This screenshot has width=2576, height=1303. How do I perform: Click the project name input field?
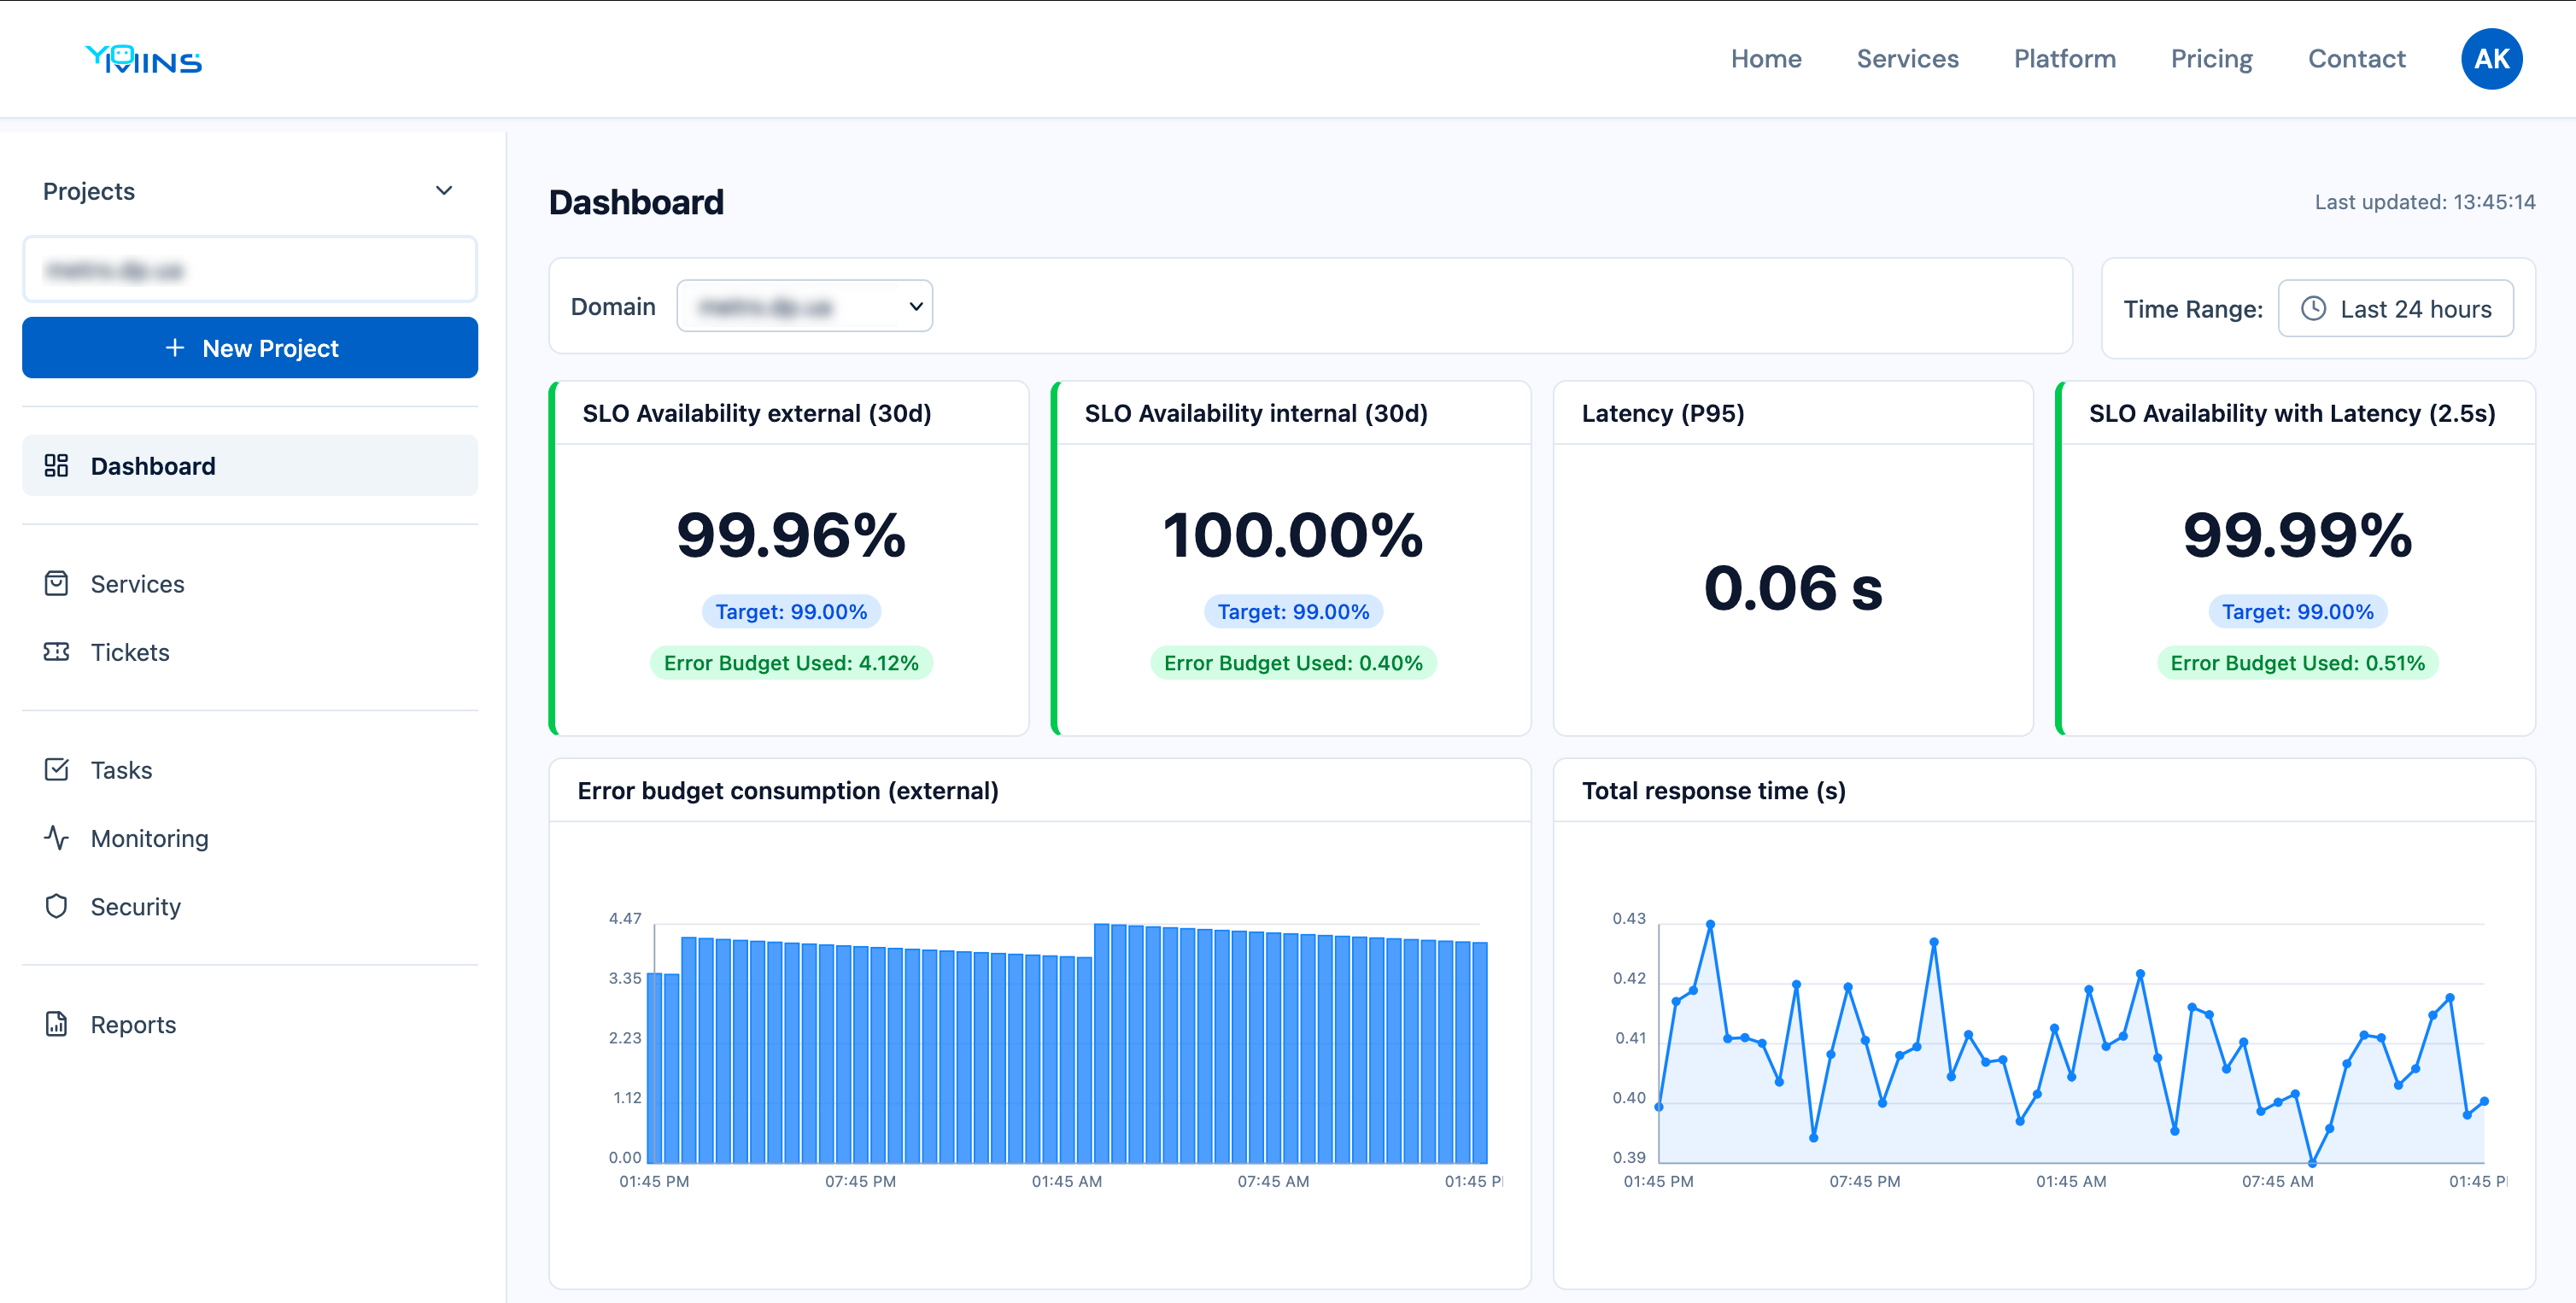[x=250, y=270]
